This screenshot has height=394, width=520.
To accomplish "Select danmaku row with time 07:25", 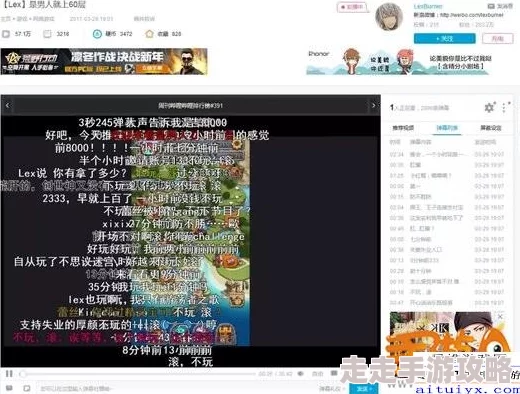I will 447,176.
